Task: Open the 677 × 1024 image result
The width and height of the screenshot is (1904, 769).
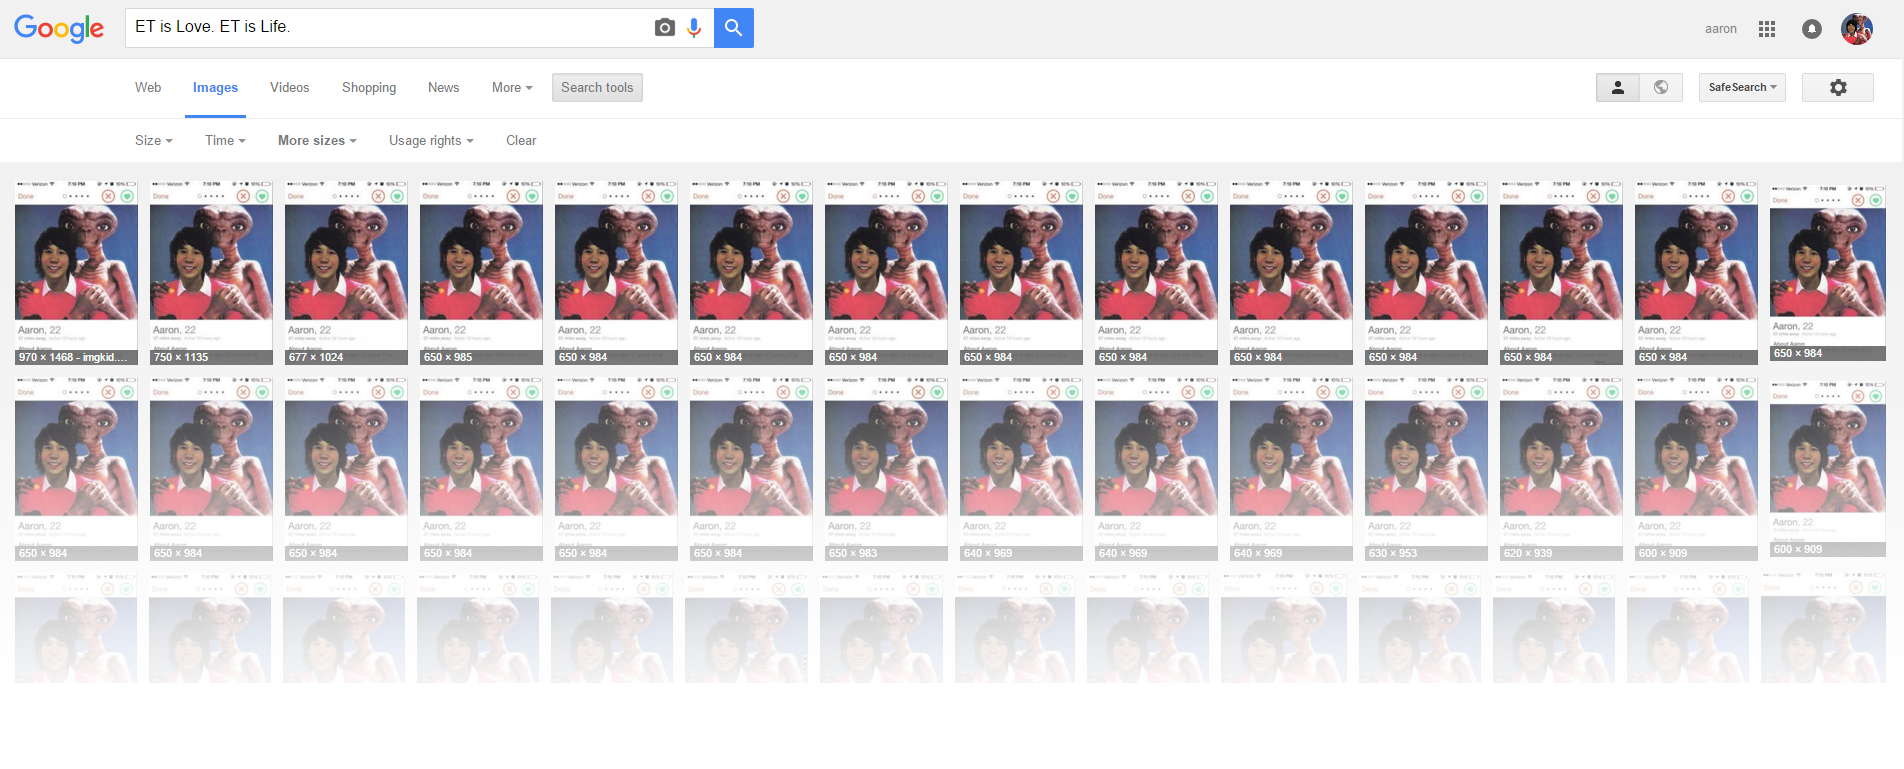Action: coord(346,272)
